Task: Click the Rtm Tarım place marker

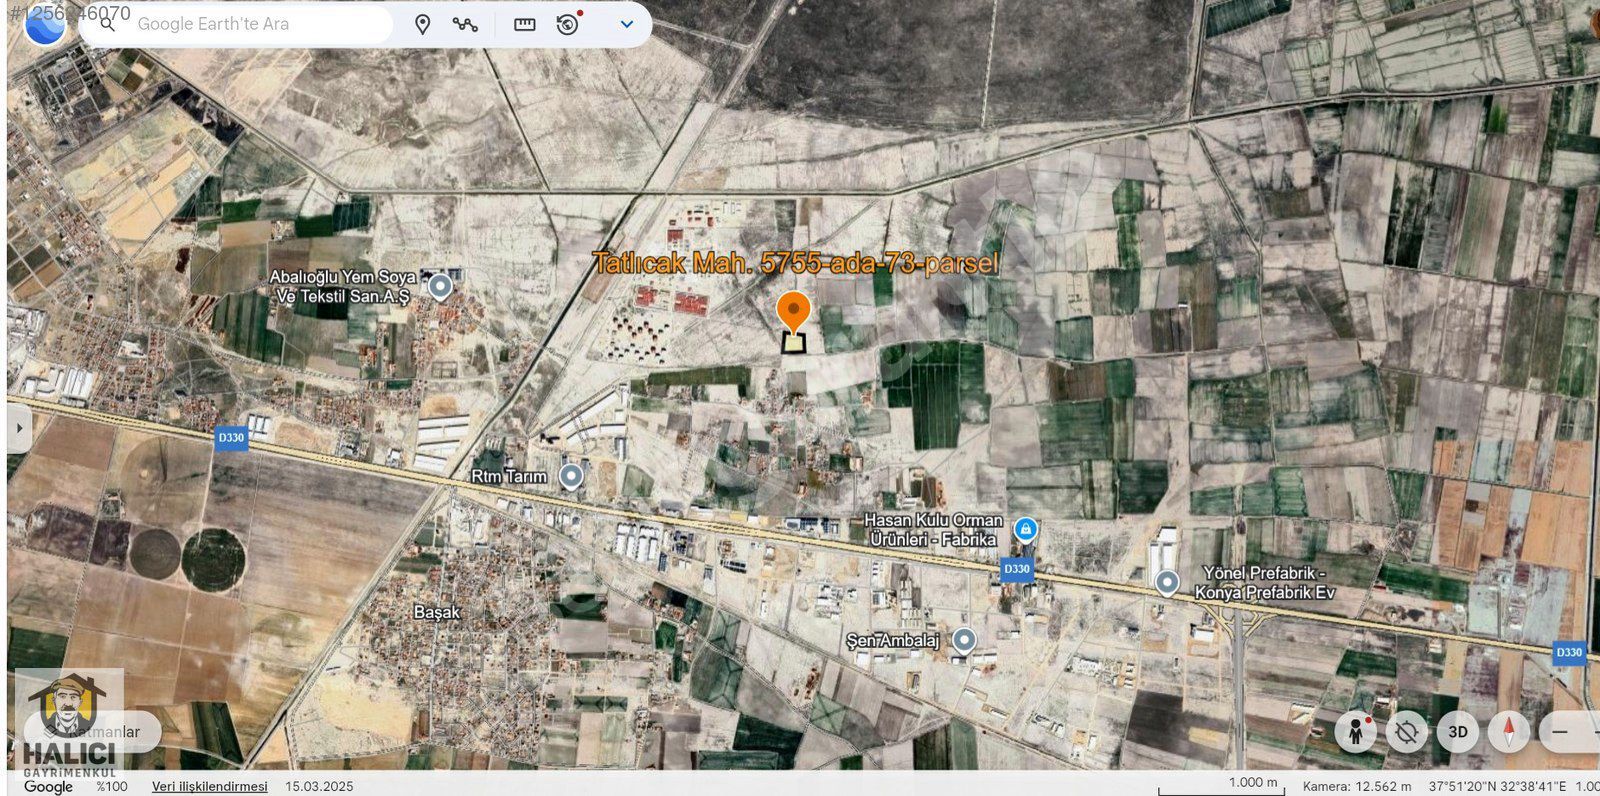Action: [x=571, y=476]
